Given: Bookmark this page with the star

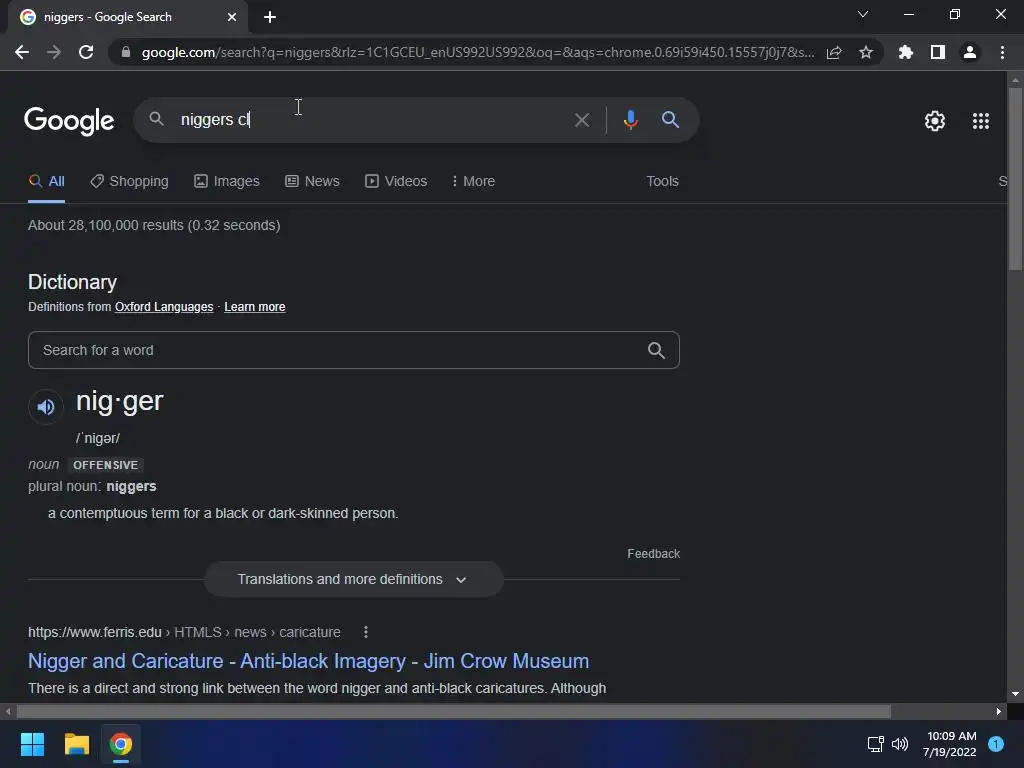Looking at the screenshot, I should click(866, 52).
